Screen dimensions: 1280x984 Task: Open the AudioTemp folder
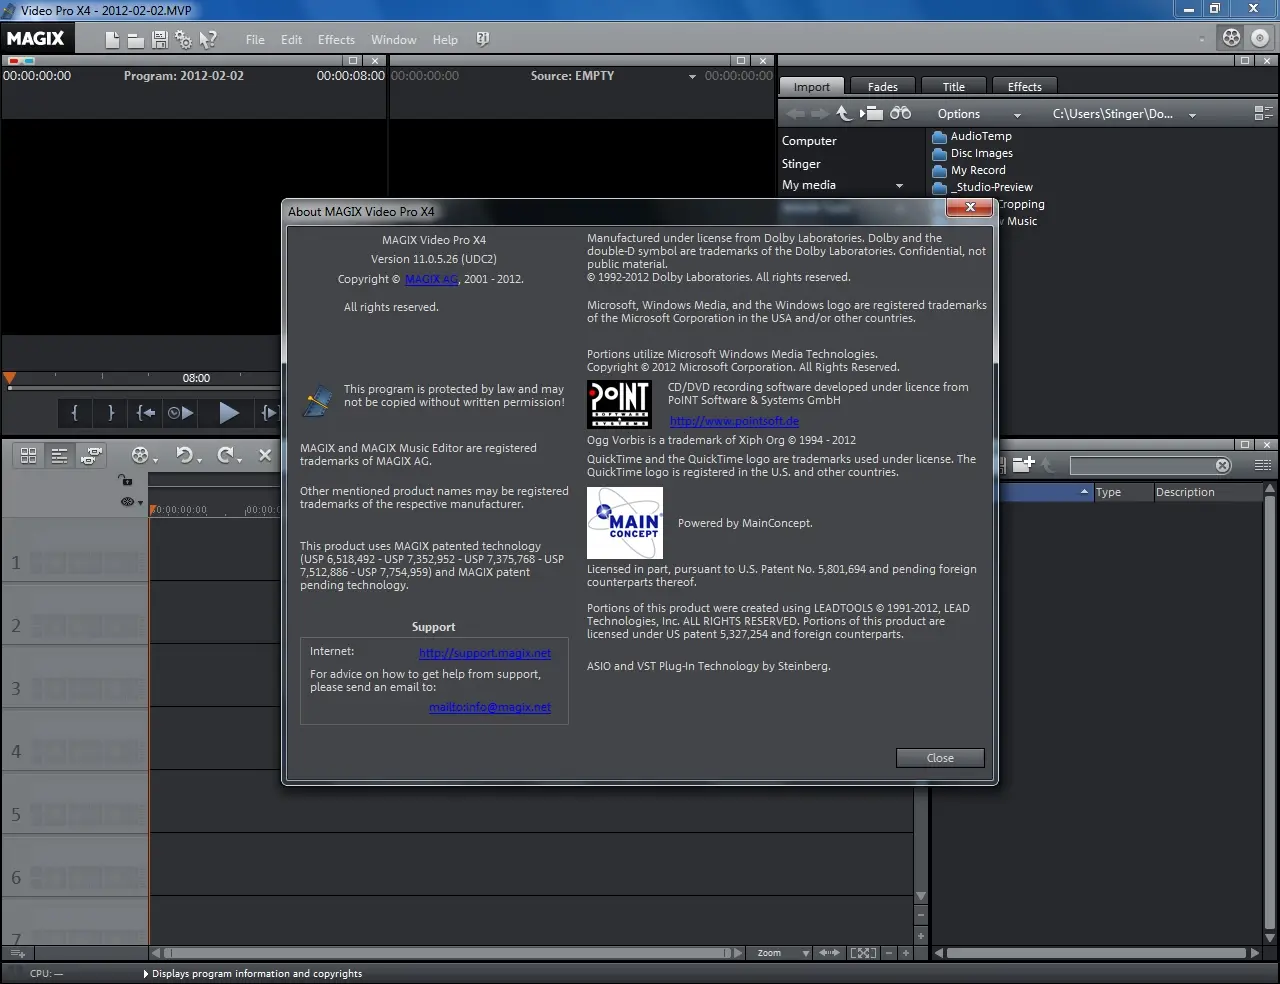click(972, 137)
